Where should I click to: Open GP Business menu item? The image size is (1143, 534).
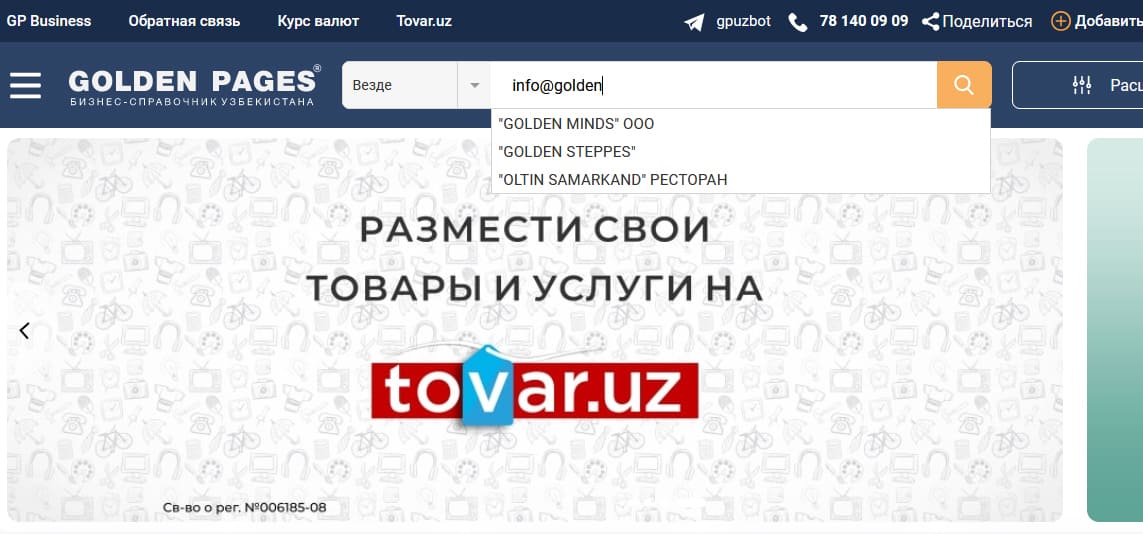49,21
